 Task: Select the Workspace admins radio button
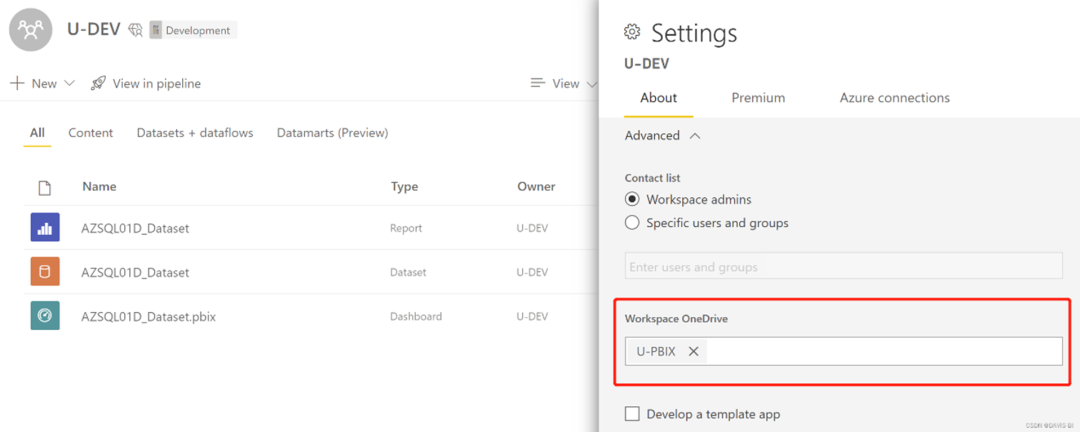pos(632,200)
